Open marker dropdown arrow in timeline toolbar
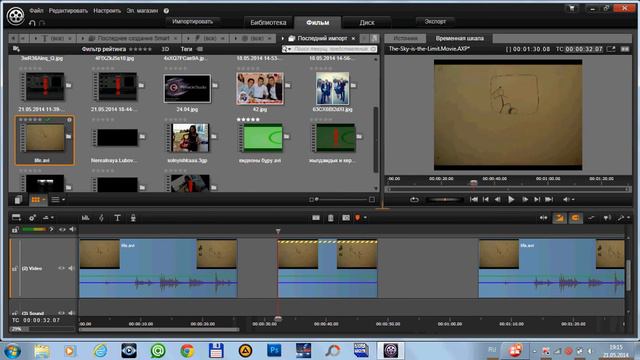 coord(365,218)
